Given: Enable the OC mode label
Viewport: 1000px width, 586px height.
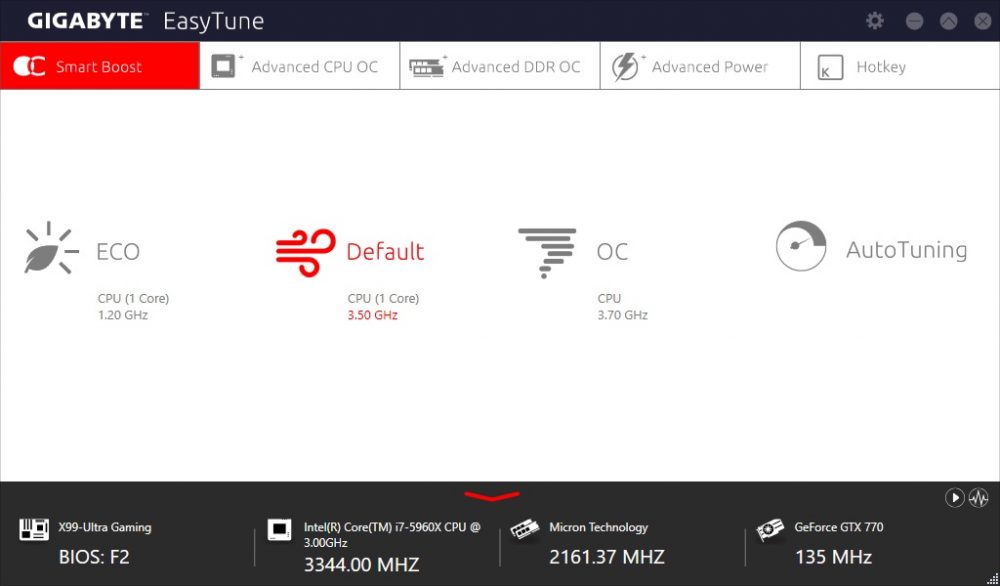Looking at the screenshot, I should [x=612, y=251].
